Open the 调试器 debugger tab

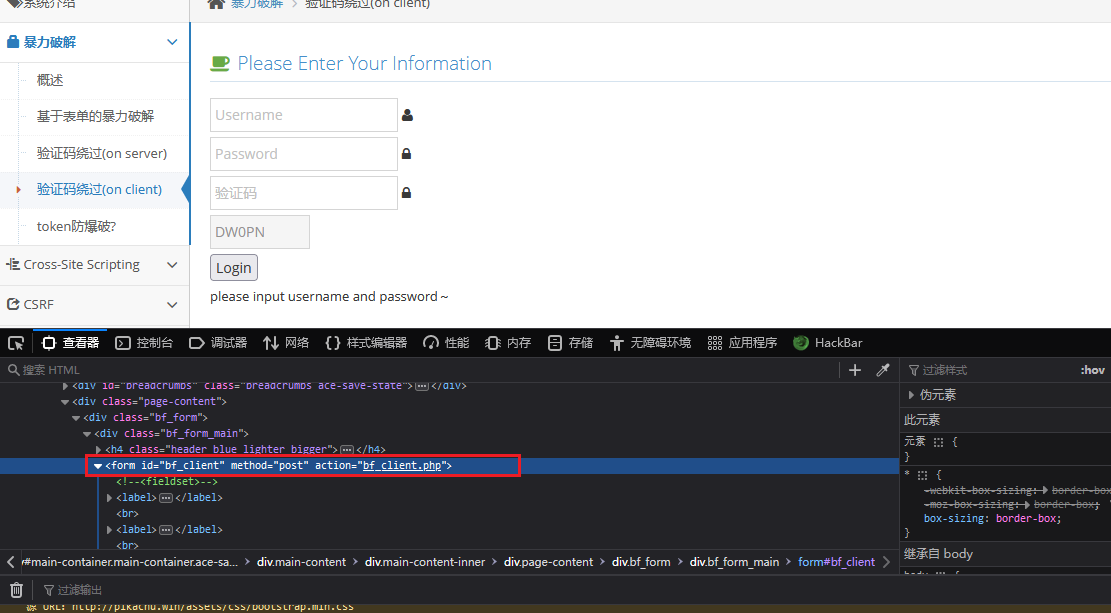(x=218, y=343)
